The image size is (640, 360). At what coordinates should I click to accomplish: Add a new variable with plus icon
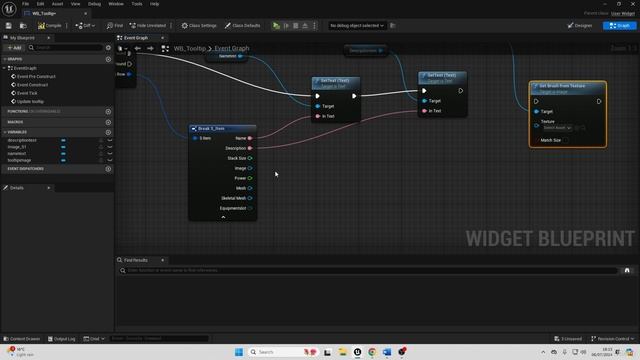tap(108, 132)
